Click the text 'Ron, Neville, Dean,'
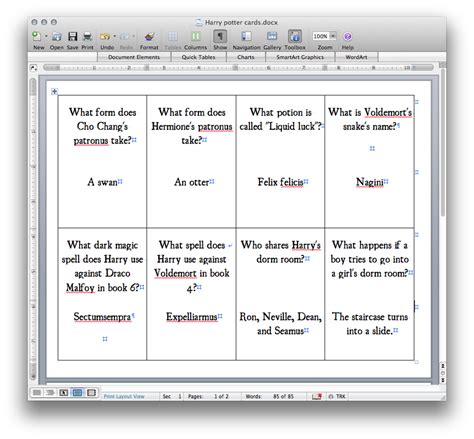The image size is (474, 439). point(281,317)
